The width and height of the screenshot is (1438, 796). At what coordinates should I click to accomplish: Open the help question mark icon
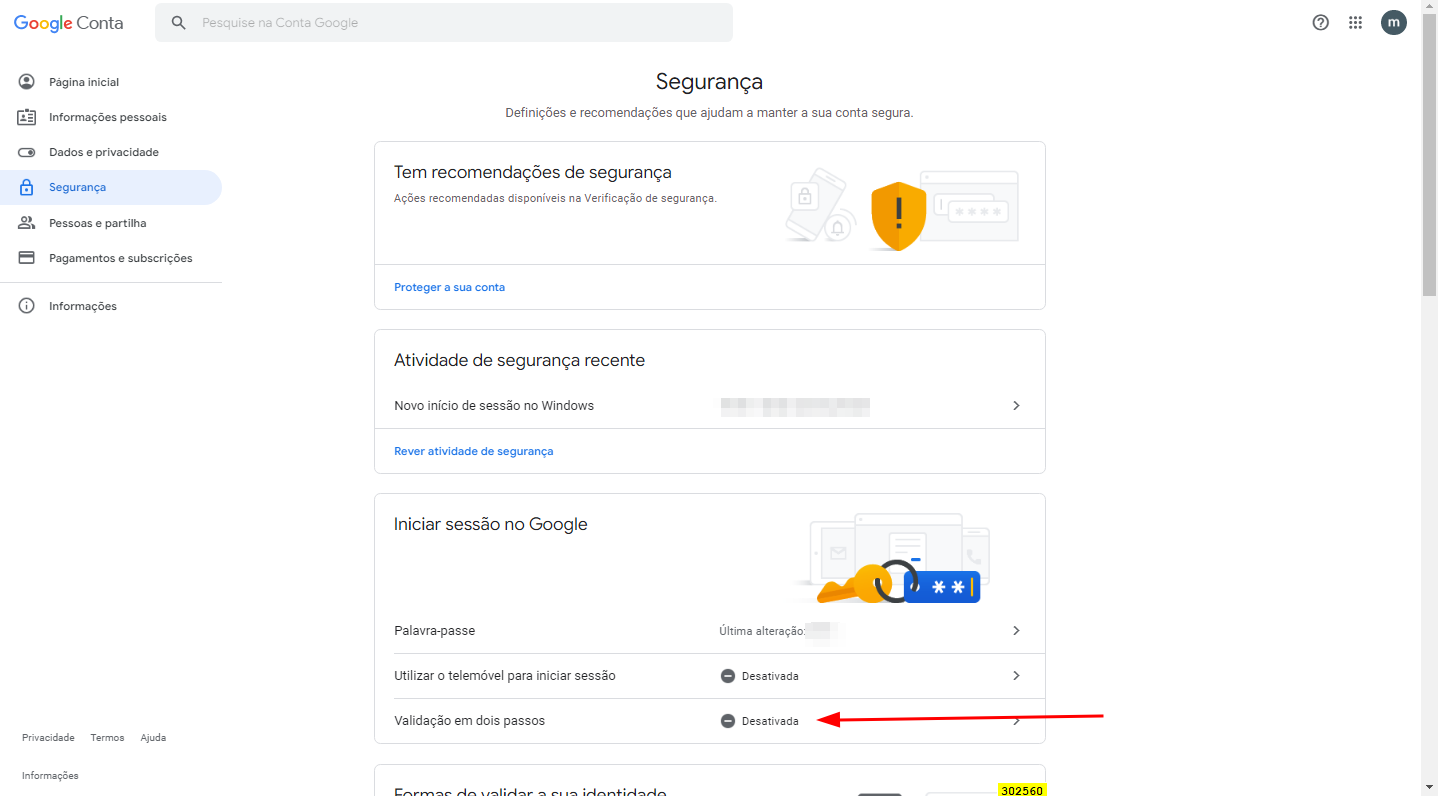point(1321,22)
